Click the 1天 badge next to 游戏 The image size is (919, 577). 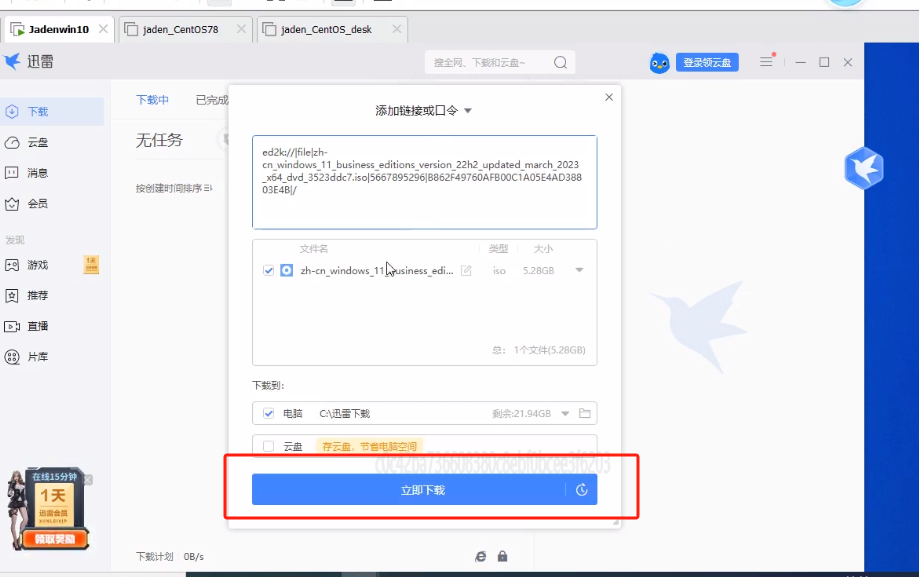91,264
